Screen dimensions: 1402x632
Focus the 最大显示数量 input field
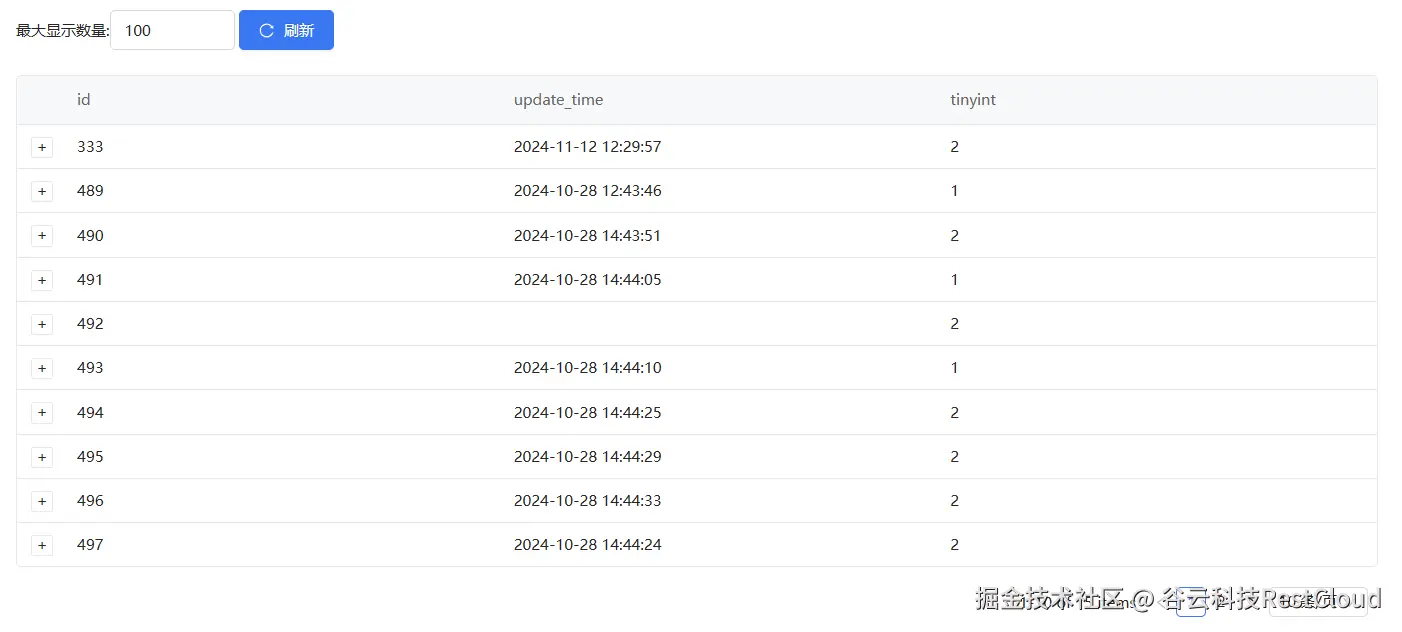pyautogui.click(x=171, y=30)
